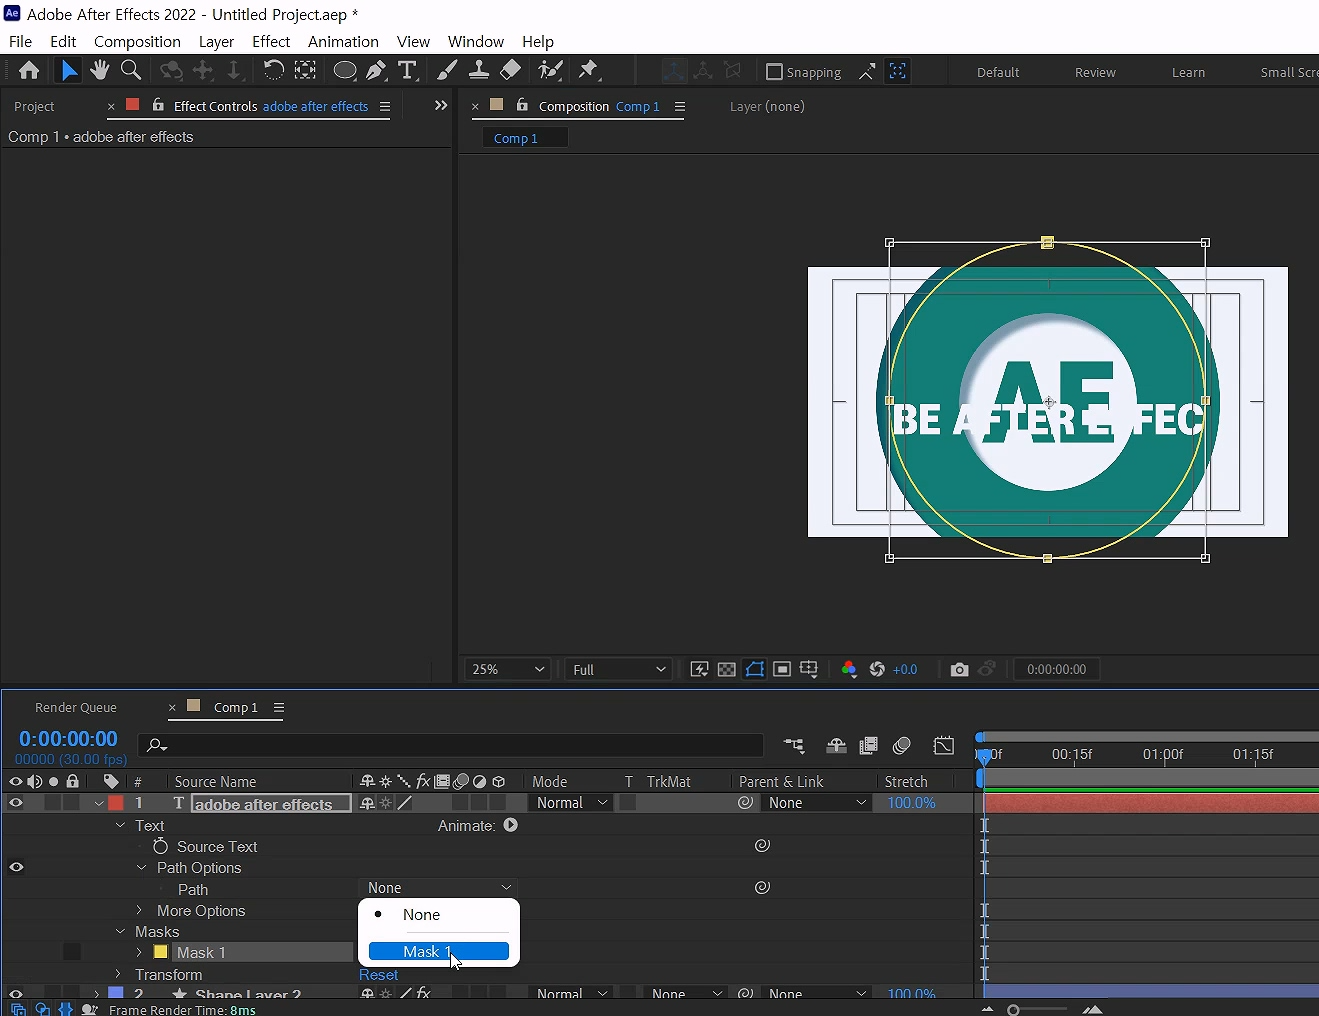Select the Clone Stamp tool
The image size is (1319, 1016).
(479, 70)
